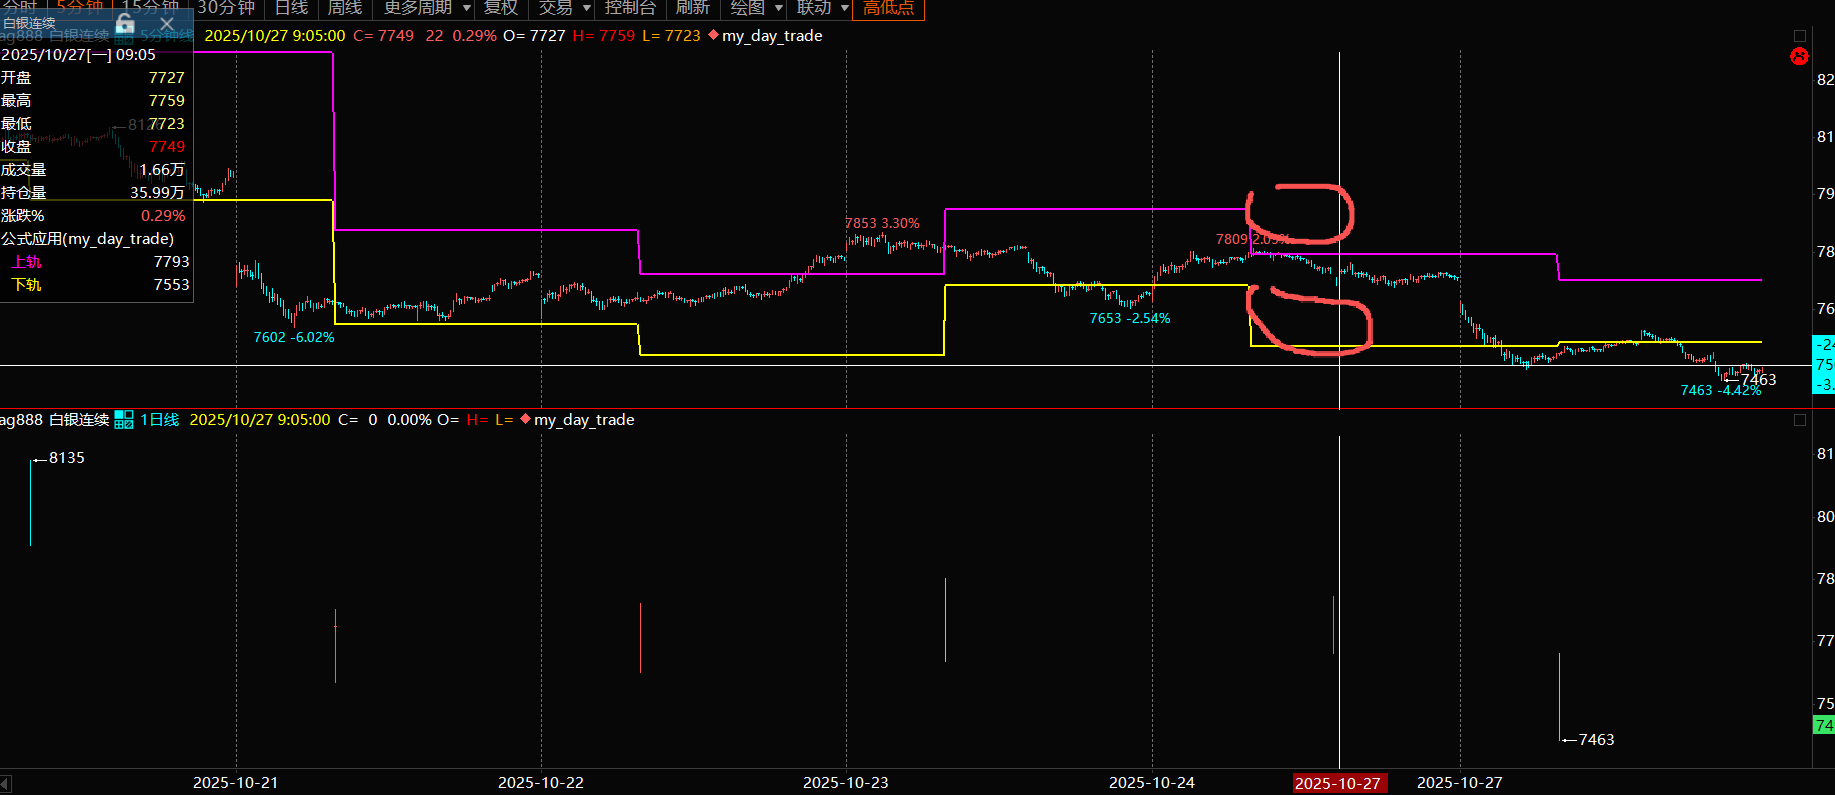Click the red sad-face indicator icon
This screenshot has width=1835, height=795.
tap(1799, 57)
